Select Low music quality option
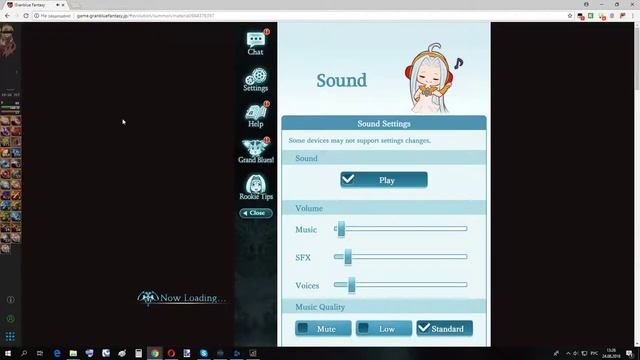Viewport: 640px width, 360px height. click(384, 329)
